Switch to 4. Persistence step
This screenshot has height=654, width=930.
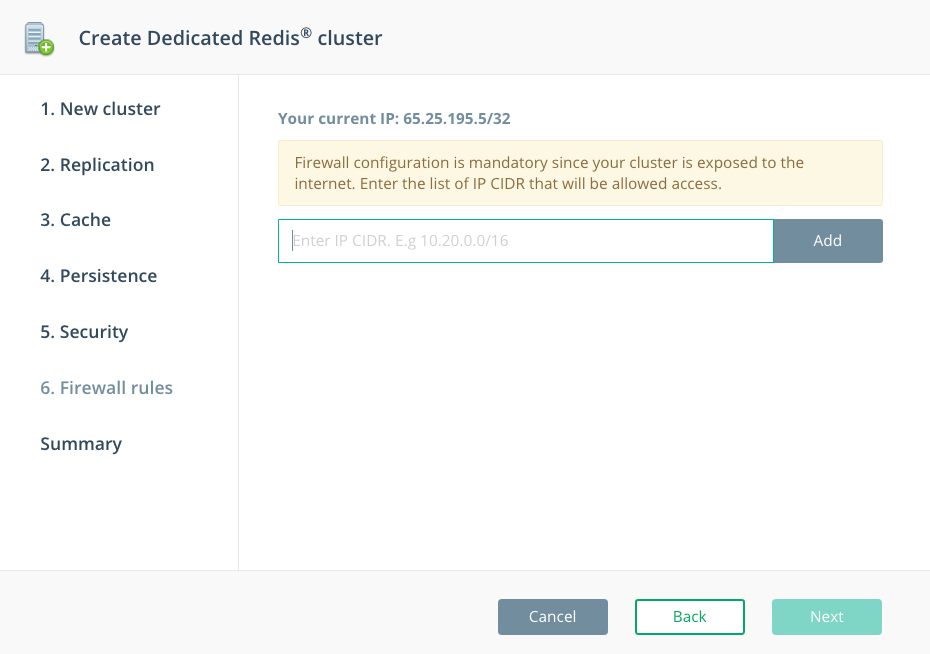pyautogui.click(x=98, y=276)
